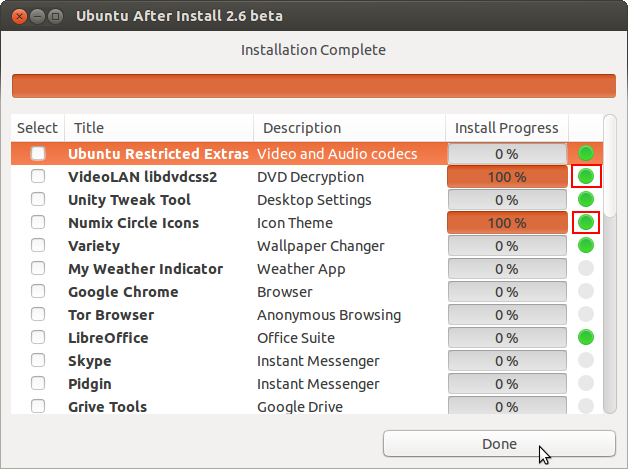The image size is (628, 469).
Task: Tick the Ubuntu Restricted Extras checkbox
Action: 38,153
